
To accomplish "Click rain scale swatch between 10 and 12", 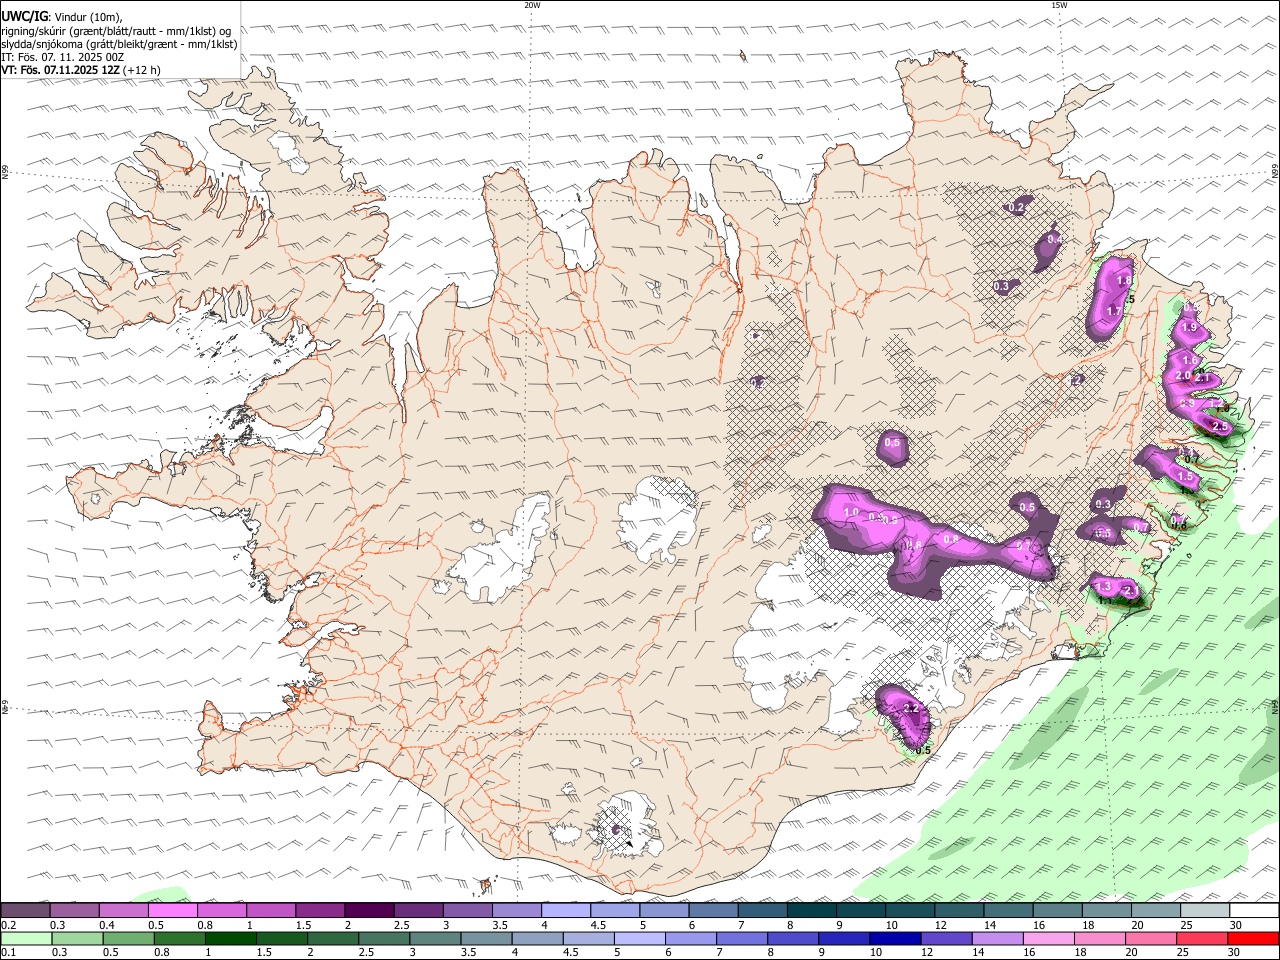I will 895,938.
